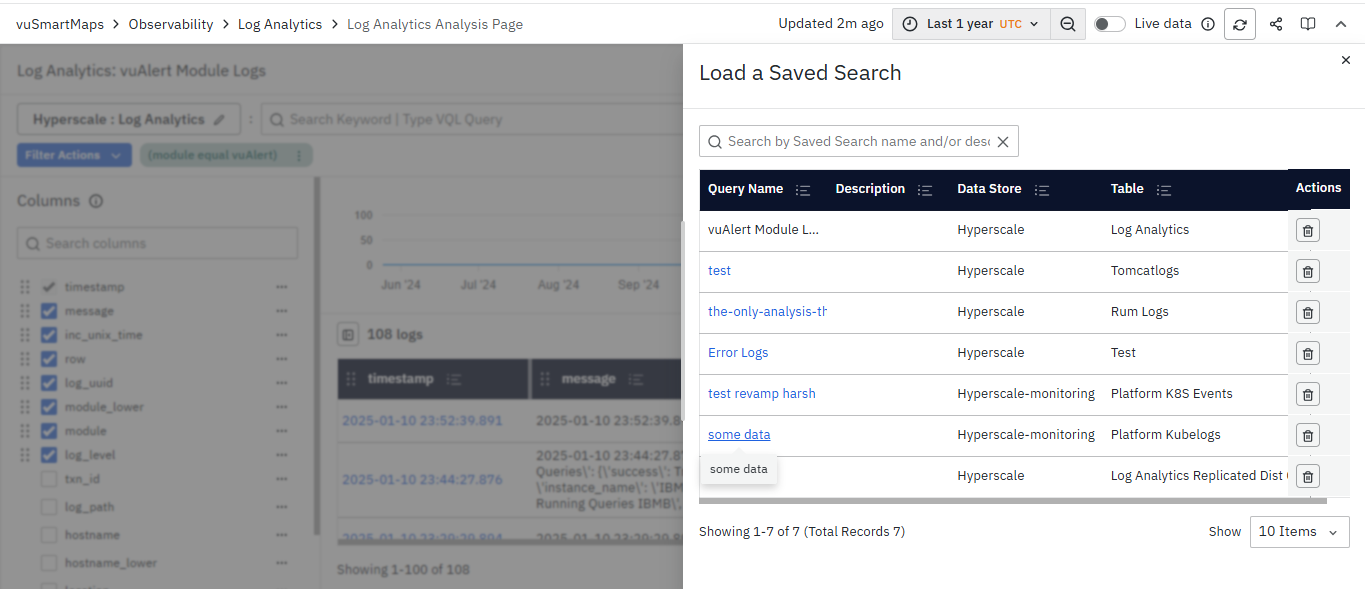Toggle the Live data switch

click(1109, 24)
